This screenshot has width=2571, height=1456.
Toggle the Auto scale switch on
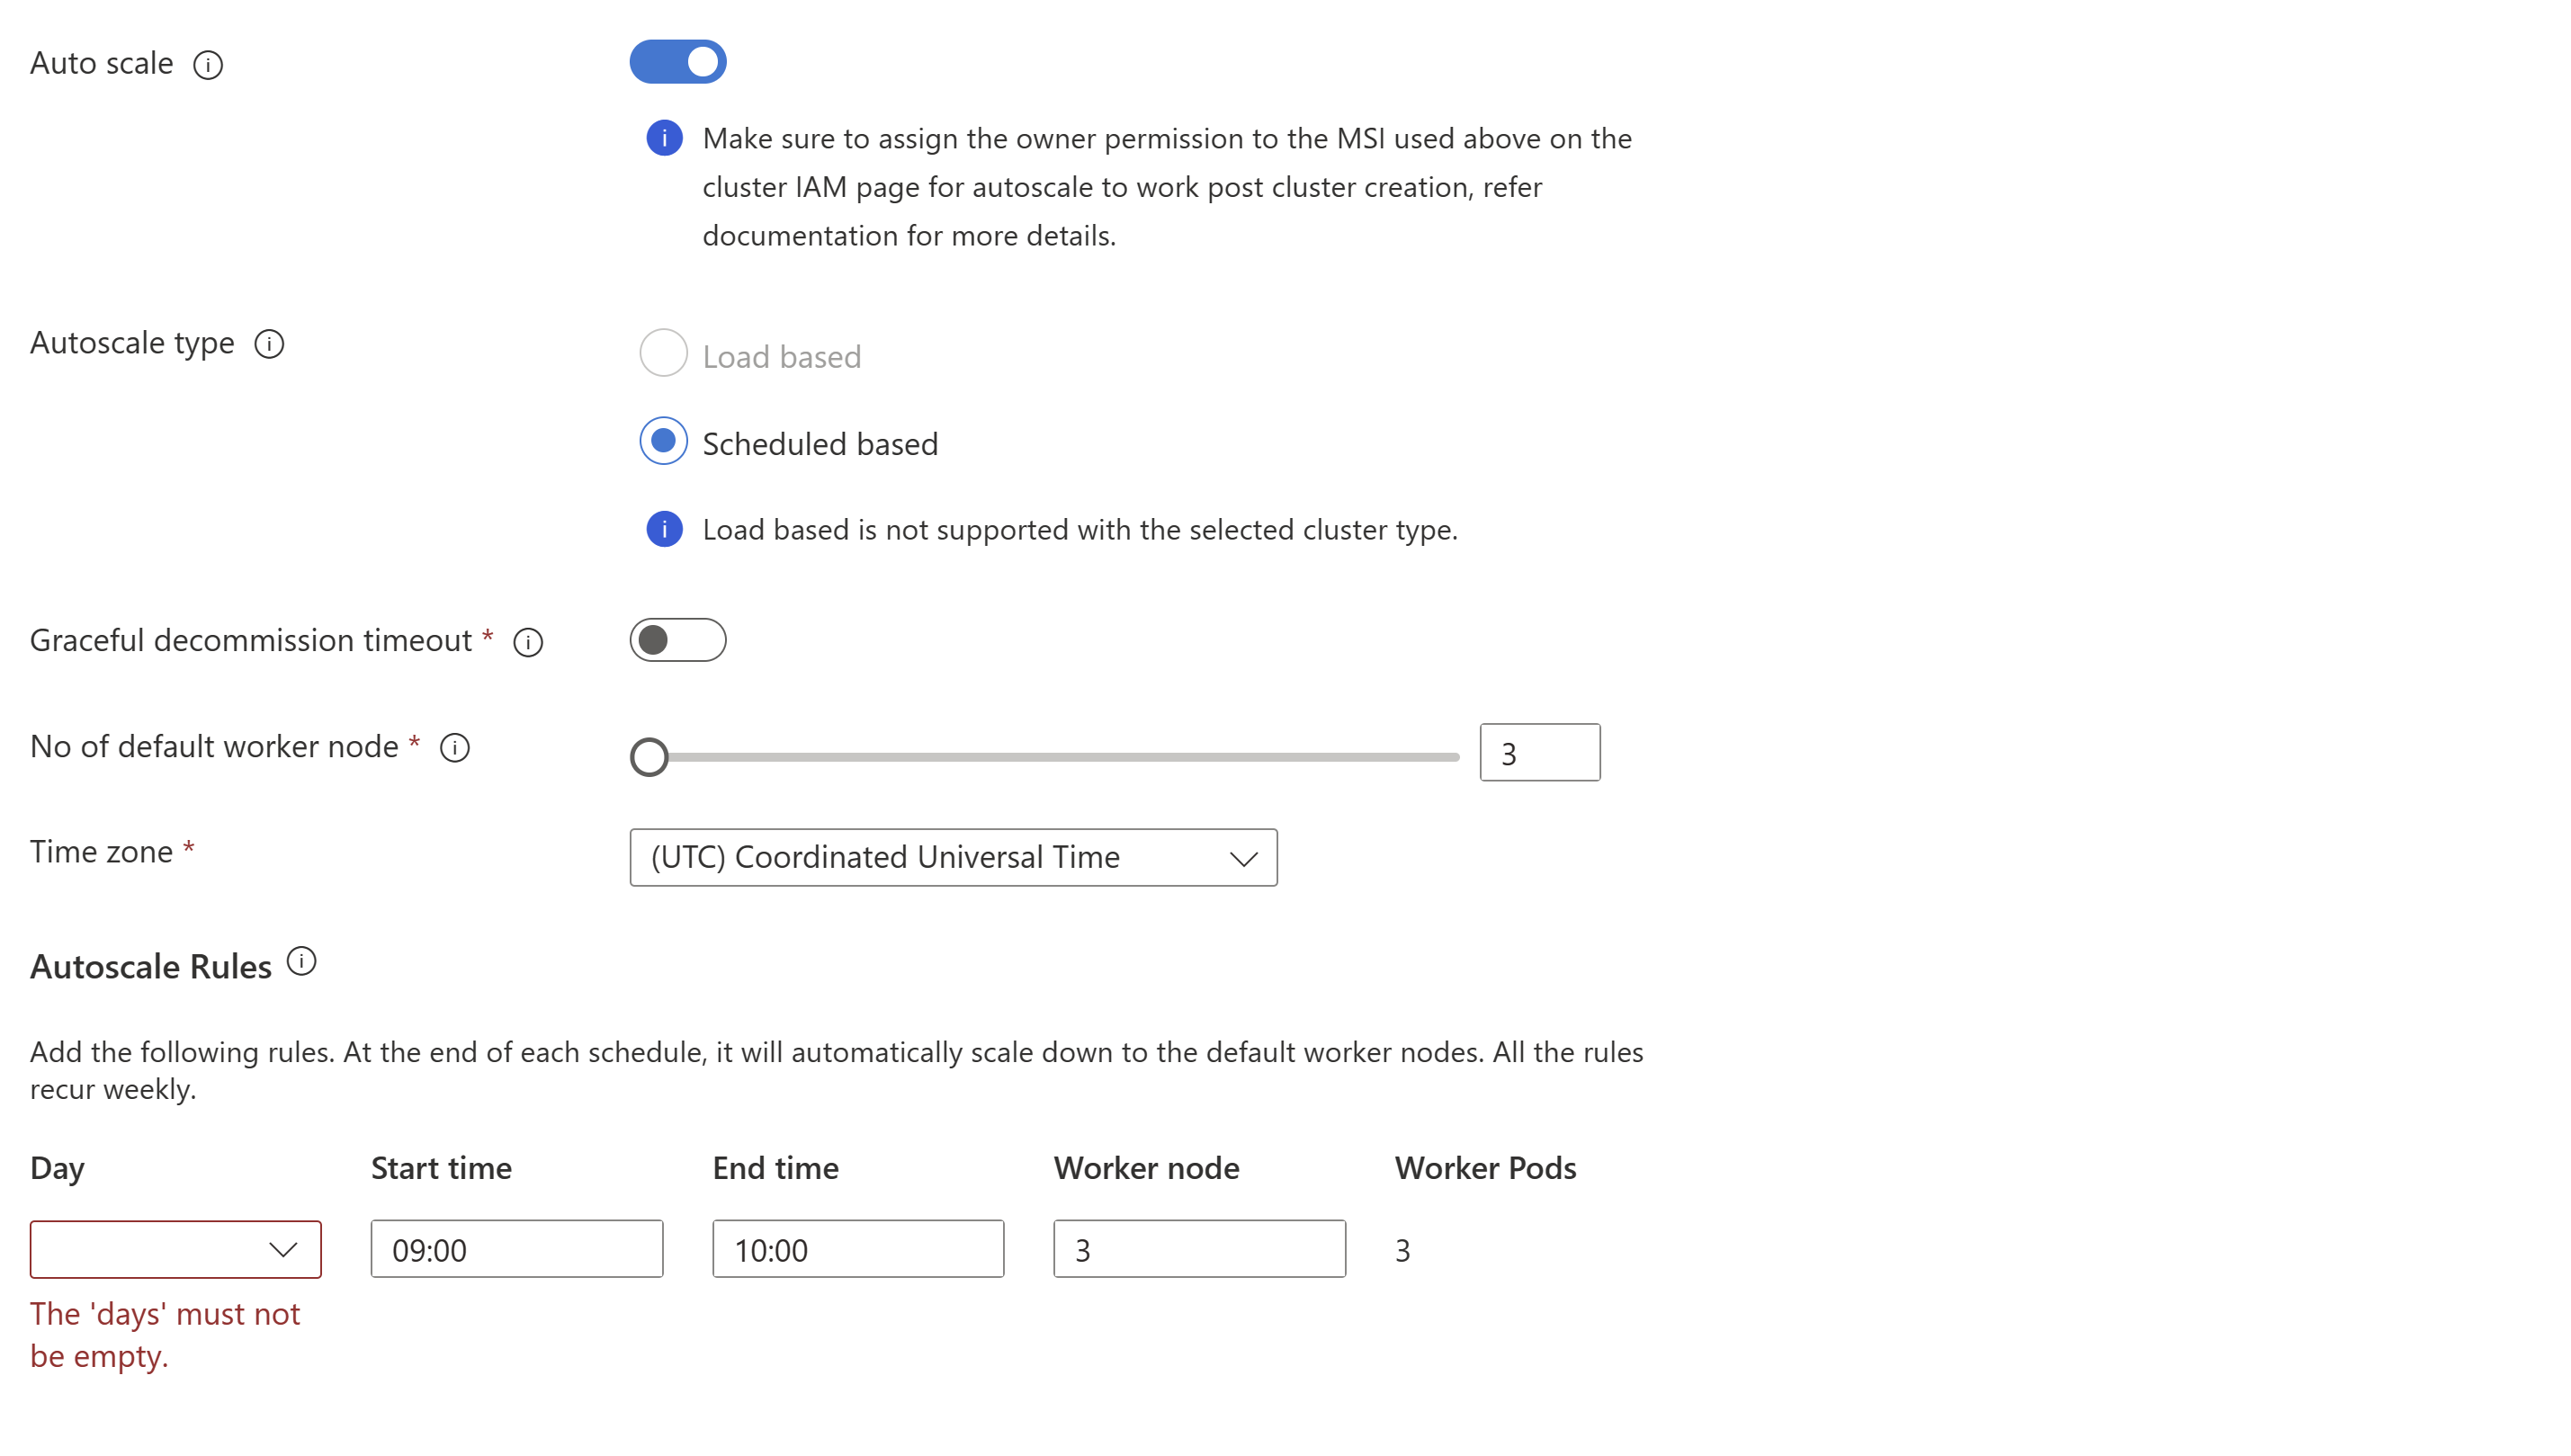click(678, 62)
